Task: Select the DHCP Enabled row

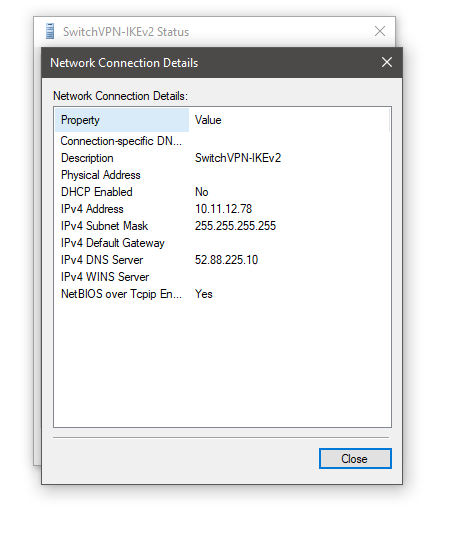Action: [223, 192]
